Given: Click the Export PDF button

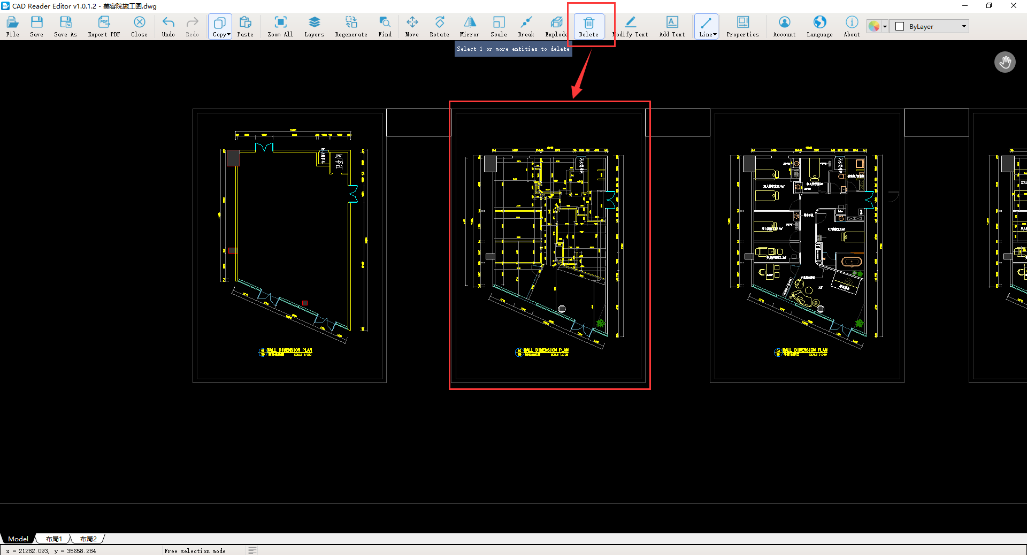Looking at the screenshot, I should 103,24.
